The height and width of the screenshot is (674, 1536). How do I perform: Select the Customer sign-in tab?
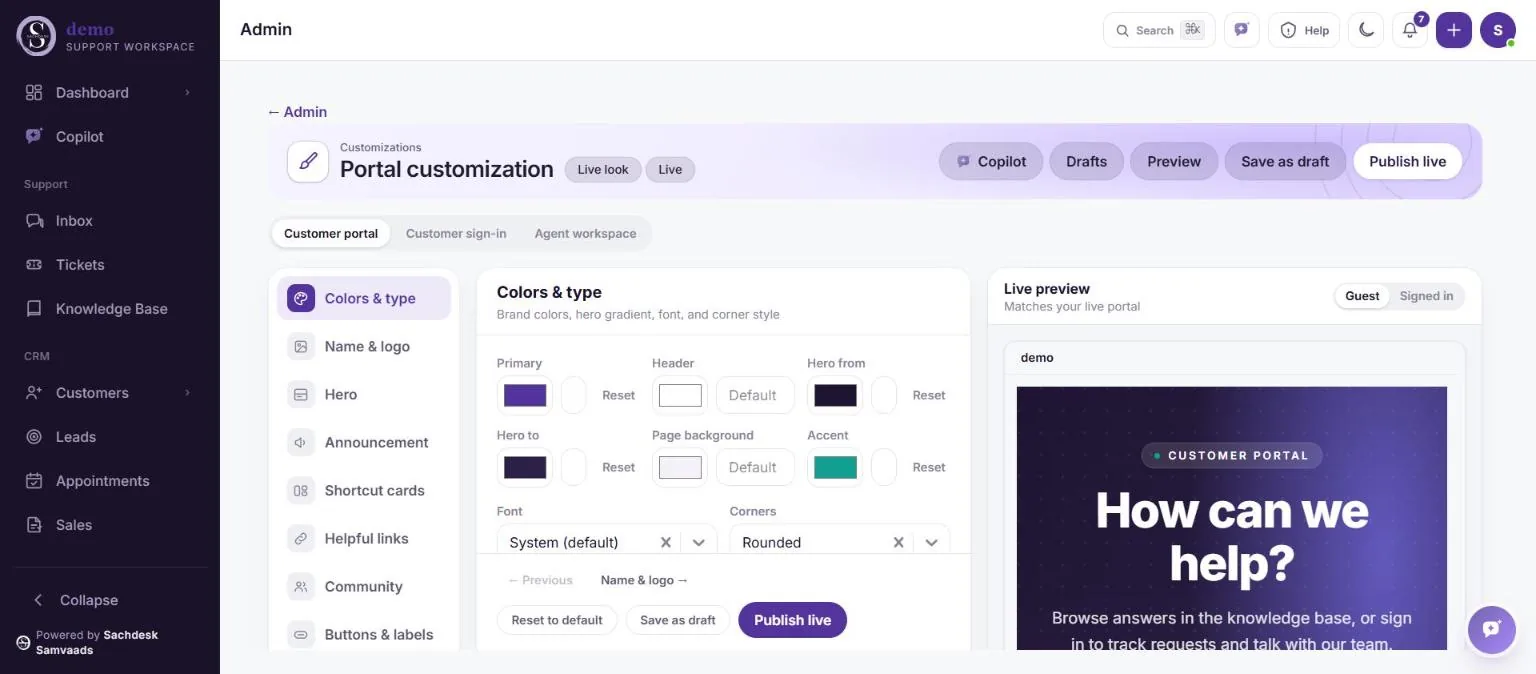[x=456, y=233]
